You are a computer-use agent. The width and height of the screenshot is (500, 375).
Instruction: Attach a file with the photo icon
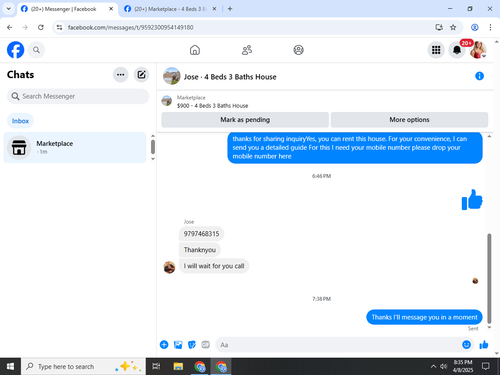pyautogui.click(x=178, y=345)
